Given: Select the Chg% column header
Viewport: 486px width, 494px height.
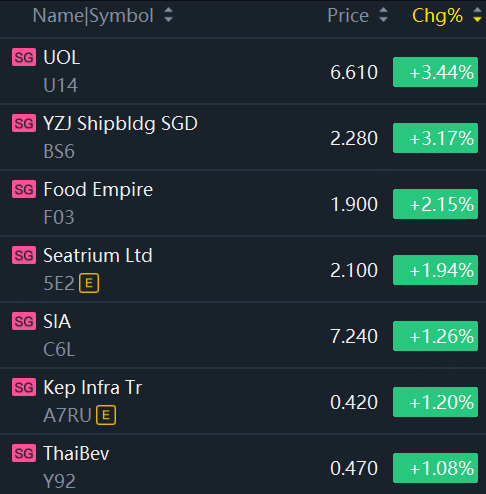Looking at the screenshot, I should point(437,16).
